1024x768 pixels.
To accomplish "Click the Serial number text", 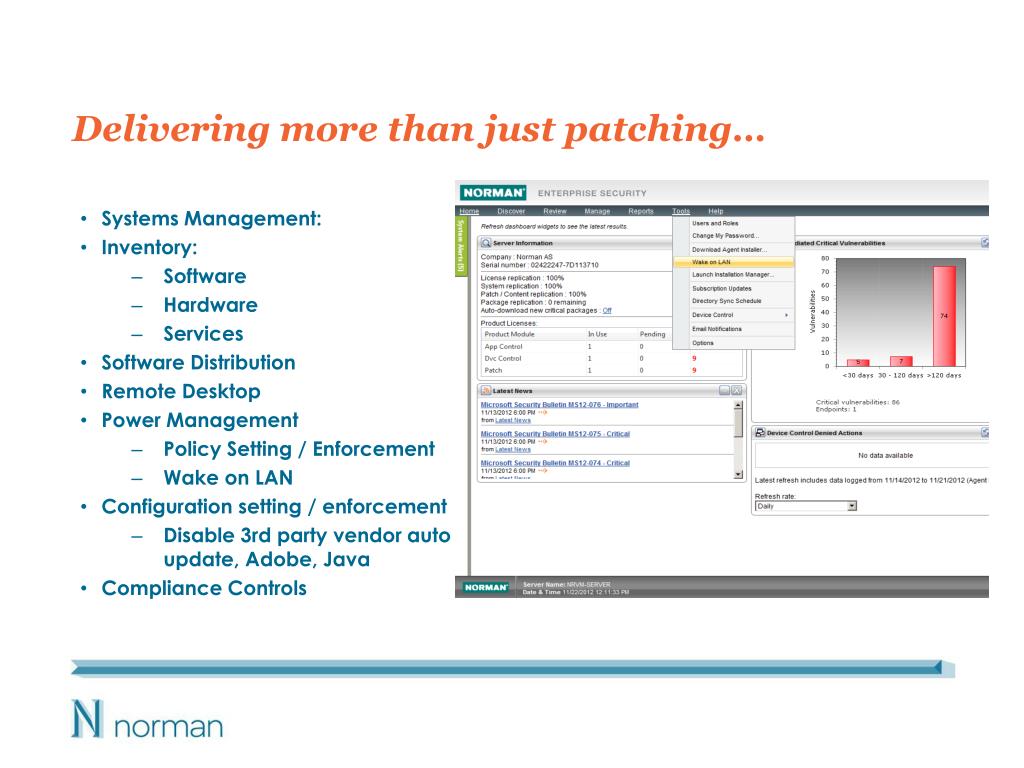I will point(539,265).
